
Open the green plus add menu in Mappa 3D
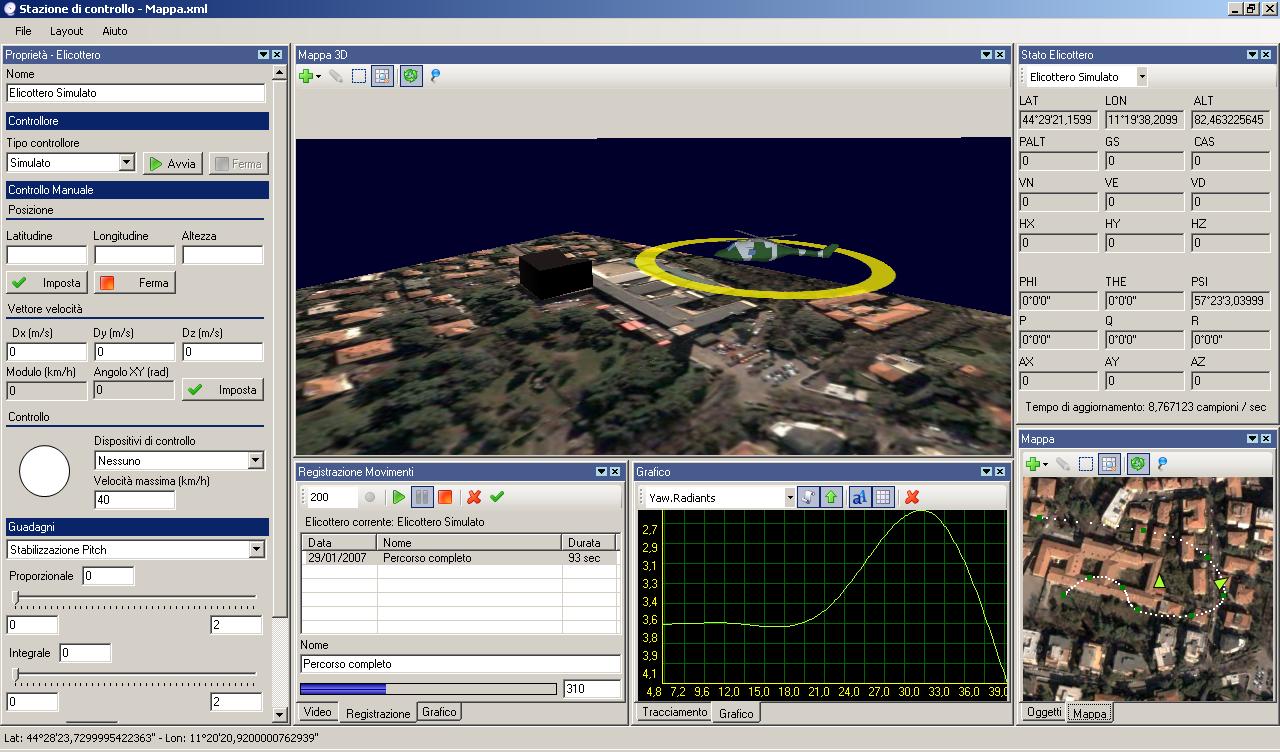[x=309, y=76]
